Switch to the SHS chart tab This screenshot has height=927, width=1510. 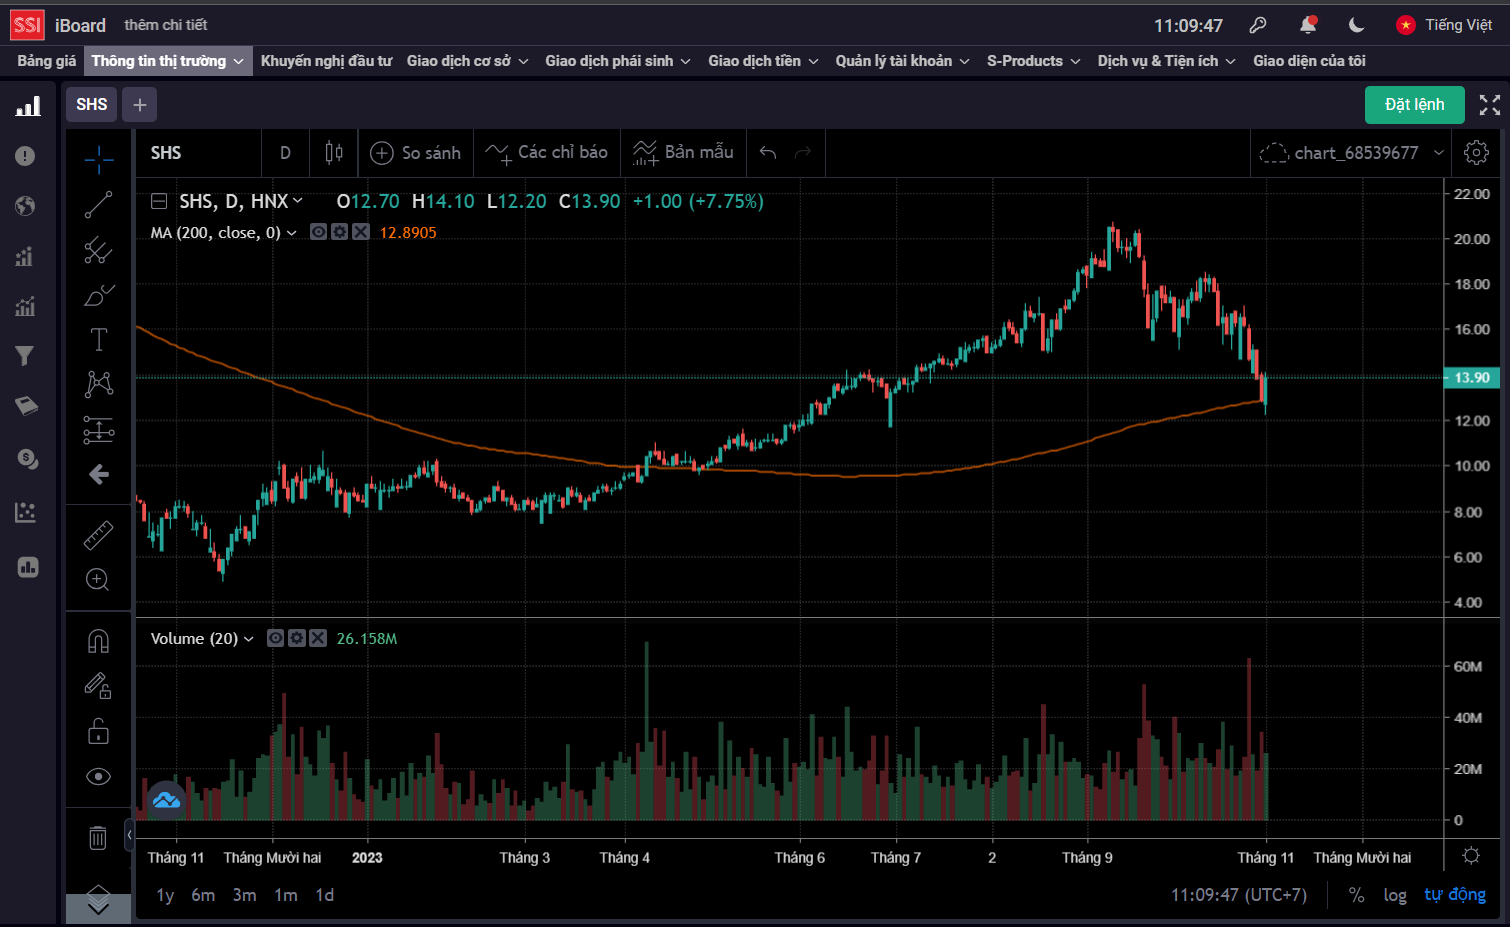click(92, 105)
